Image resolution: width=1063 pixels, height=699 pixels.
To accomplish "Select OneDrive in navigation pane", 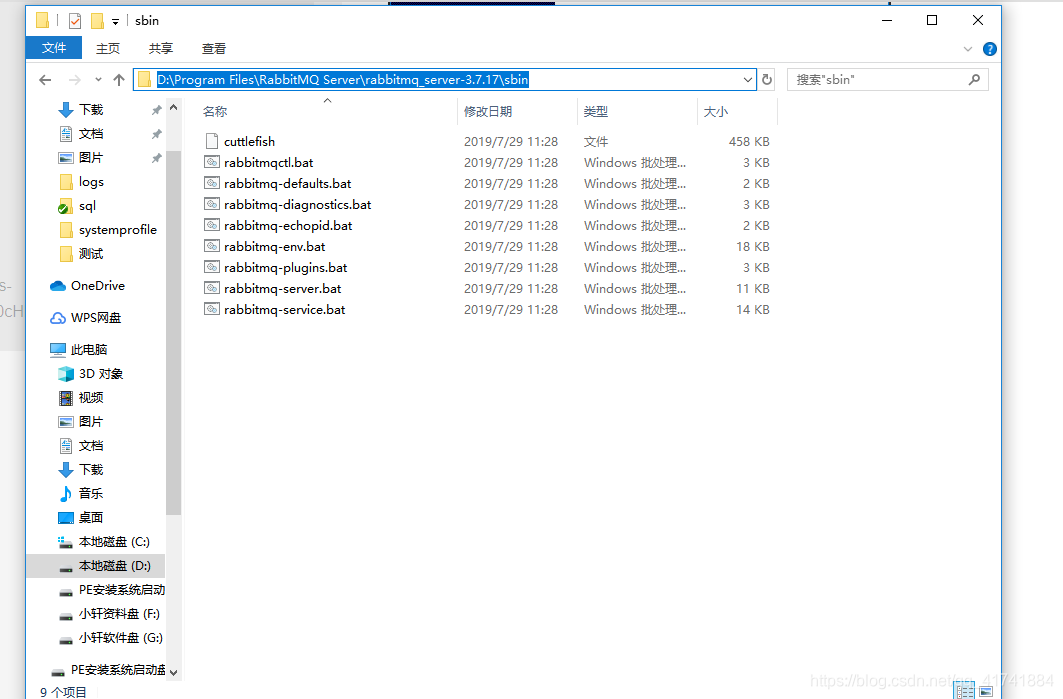I will click(98, 286).
